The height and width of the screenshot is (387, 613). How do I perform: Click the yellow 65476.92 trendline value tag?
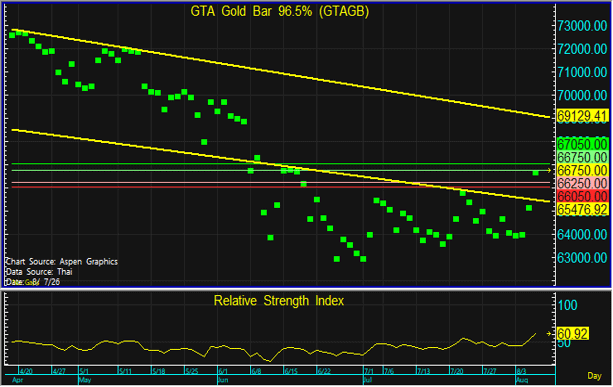582,210
